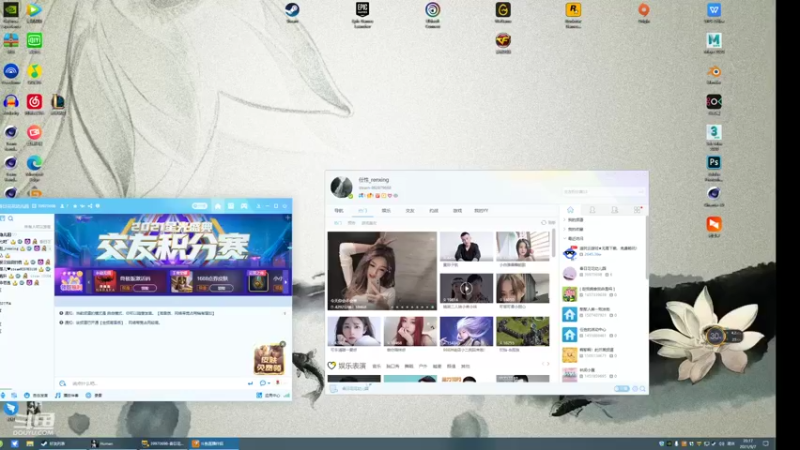Open the tower defense game thumbnail

tap(522, 331)
